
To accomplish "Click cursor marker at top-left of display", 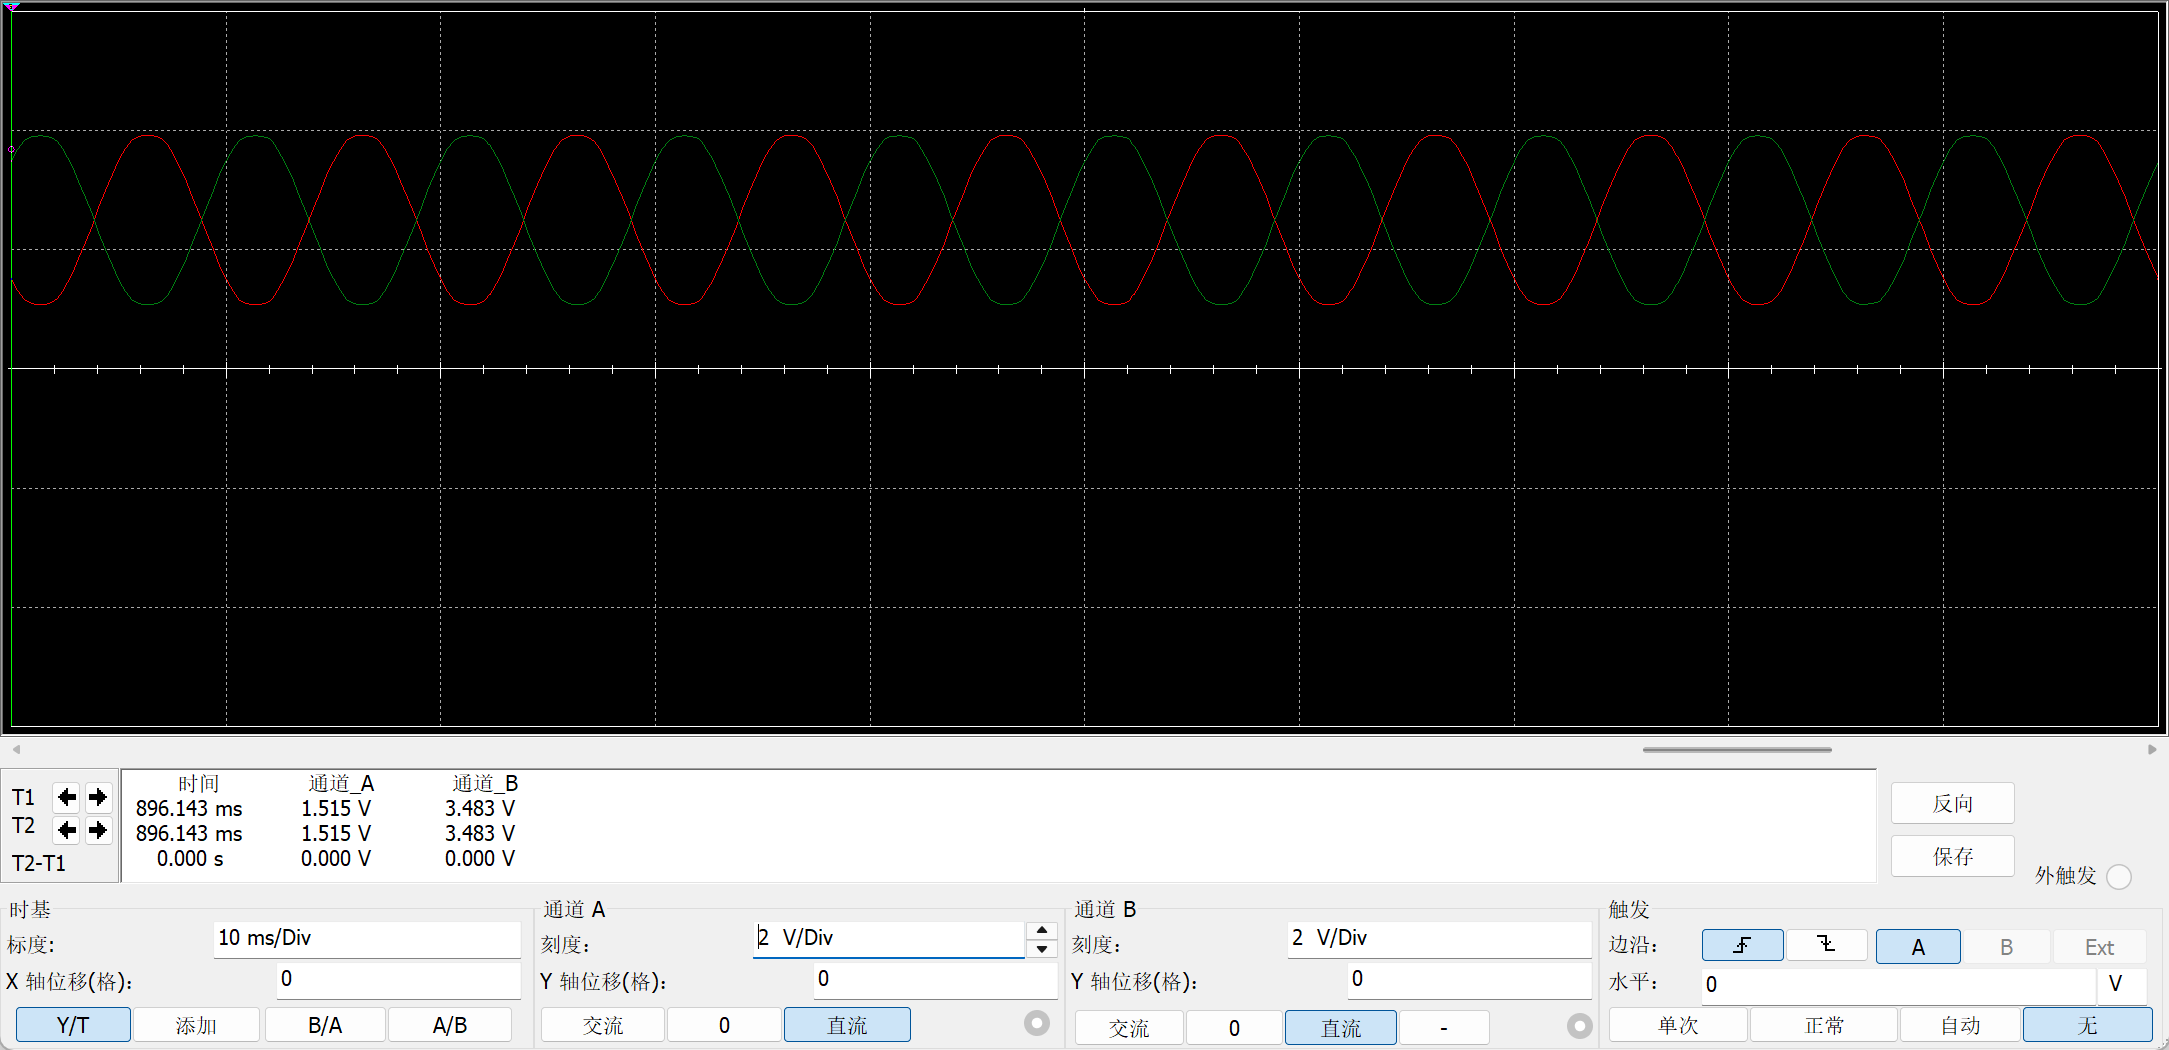I will [13, 7].
